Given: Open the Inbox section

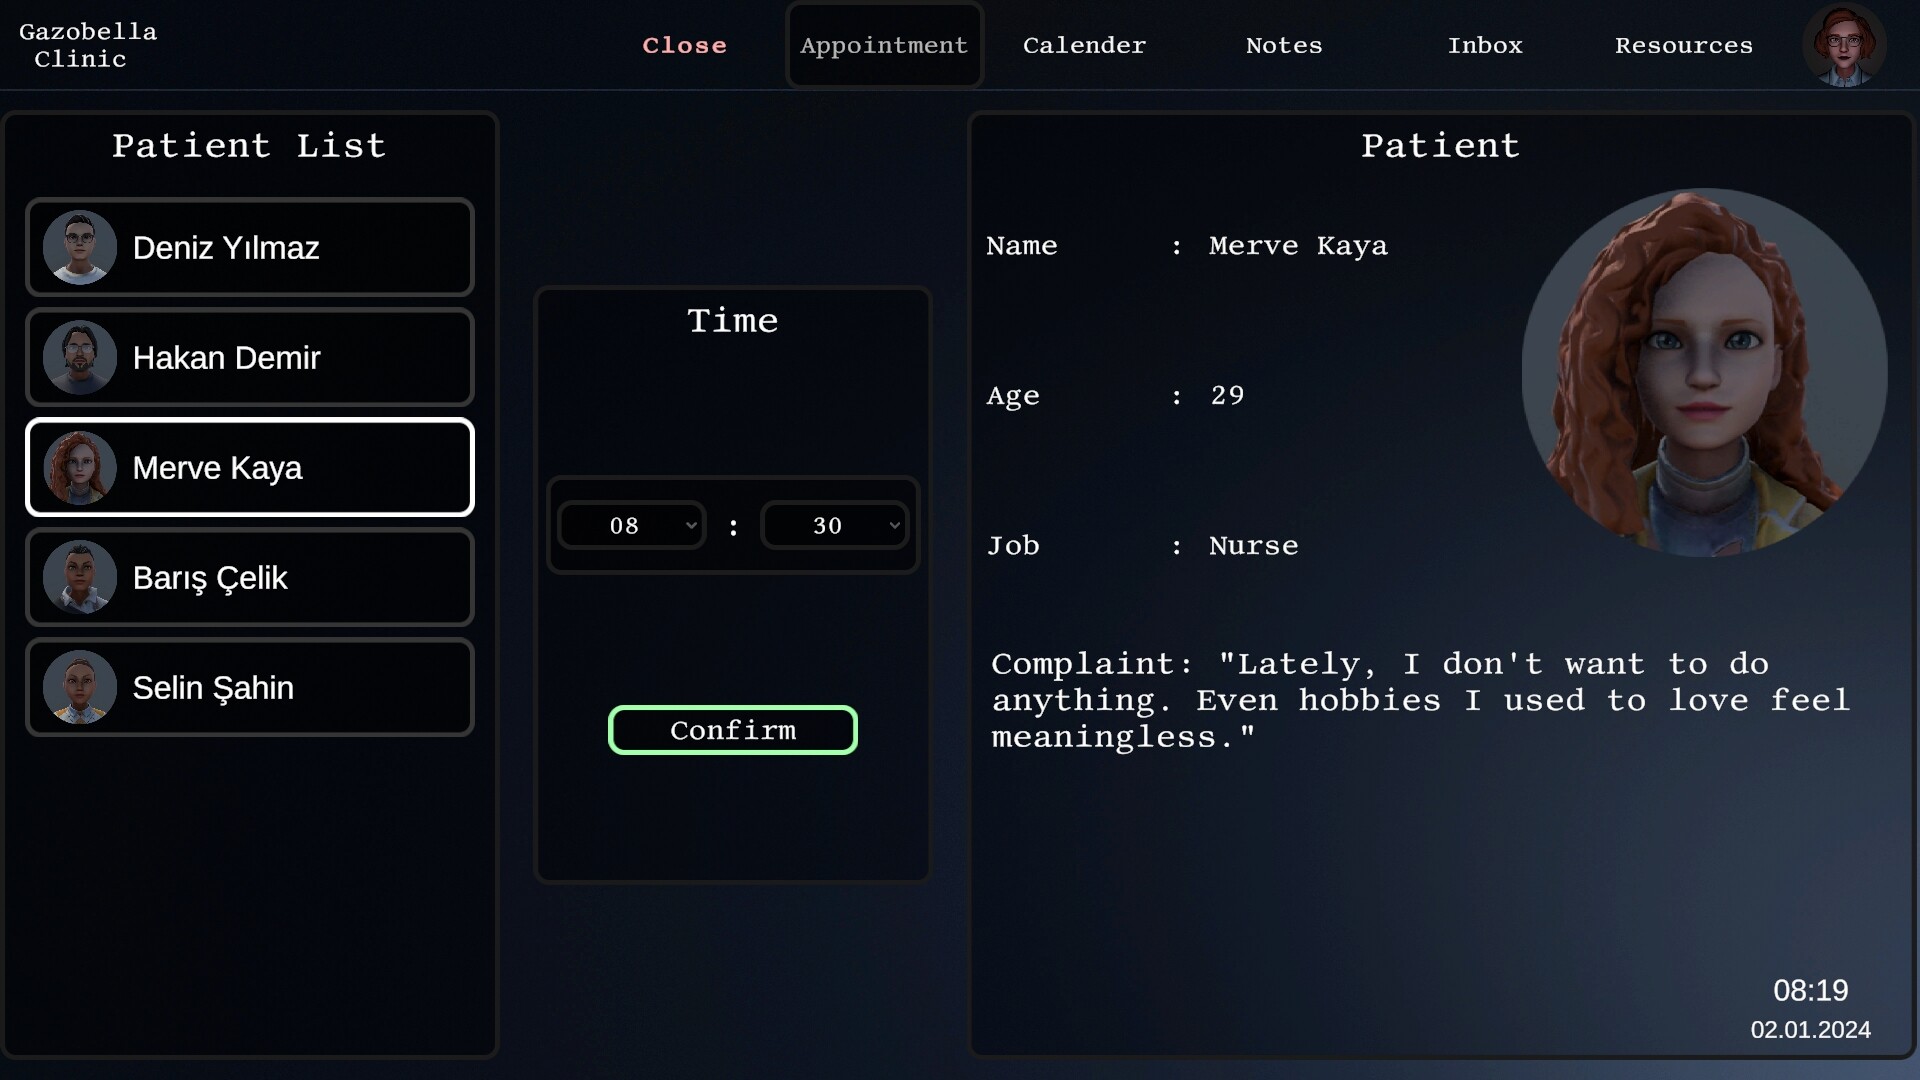Looking at the screenshot, I should [1486, 45].
